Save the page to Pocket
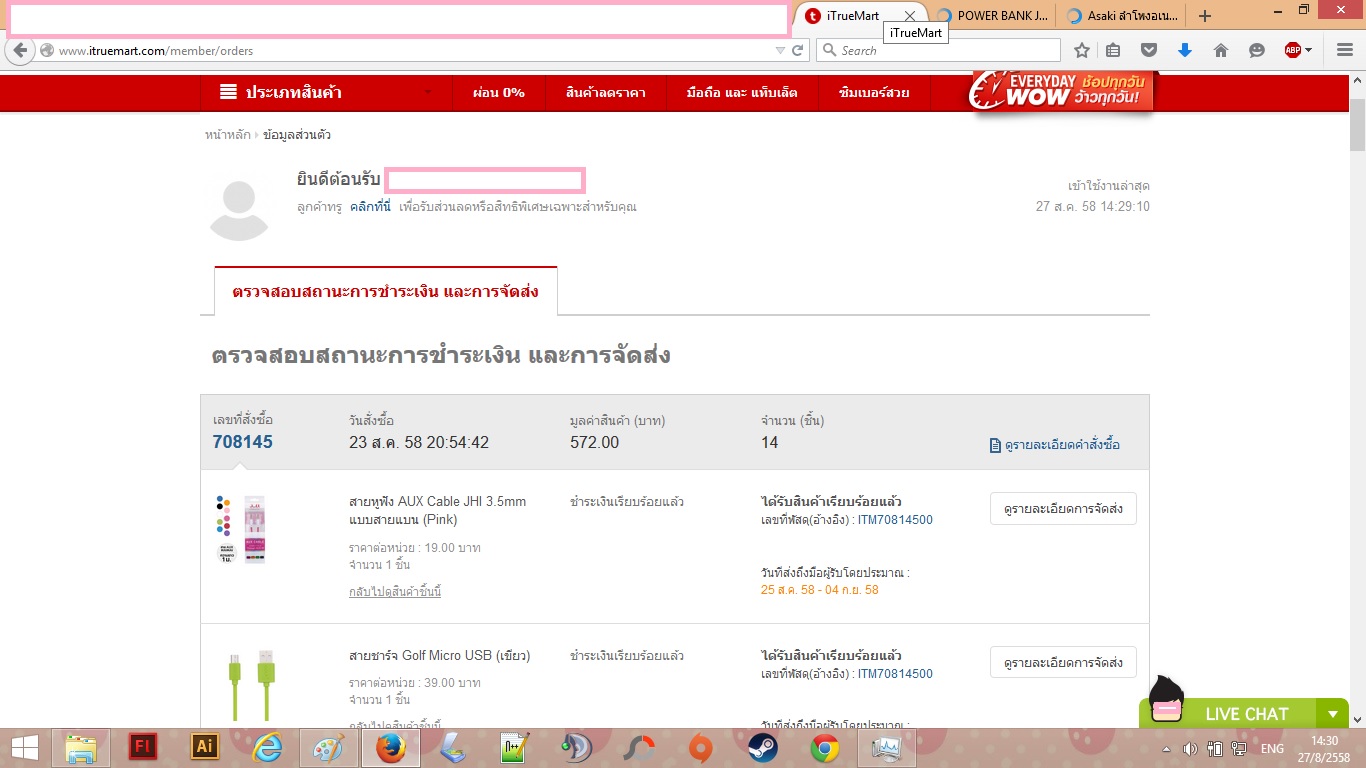This screenshot has height=768, width=1366. coord(1149,50)
